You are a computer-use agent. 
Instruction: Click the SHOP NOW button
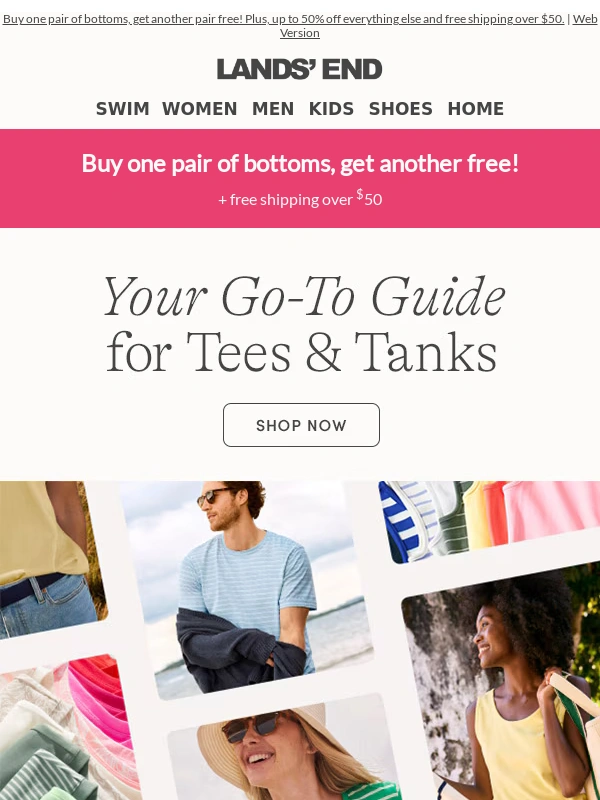[x=301, y=425]
